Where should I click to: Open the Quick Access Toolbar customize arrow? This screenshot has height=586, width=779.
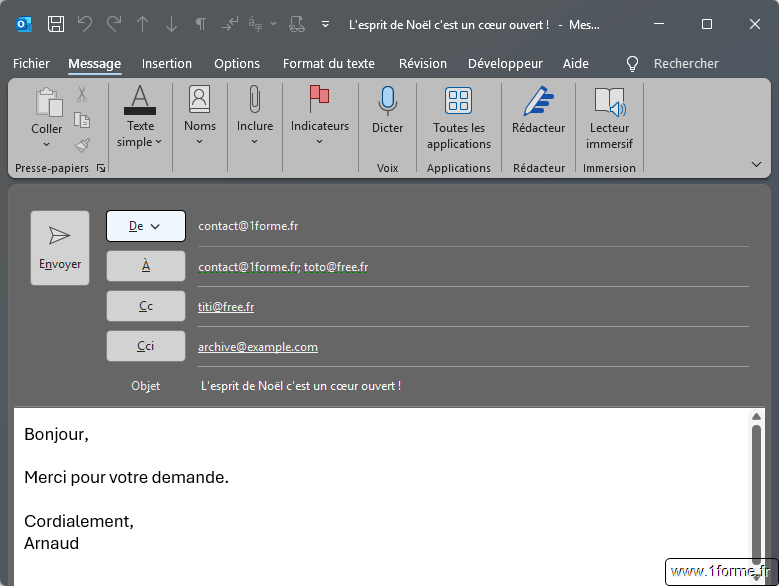tap(325, 24)
